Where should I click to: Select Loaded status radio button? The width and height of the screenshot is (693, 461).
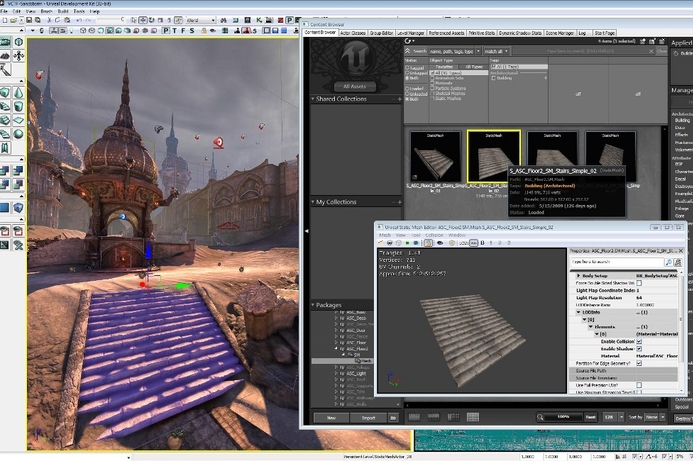click(x=407, y=89)
